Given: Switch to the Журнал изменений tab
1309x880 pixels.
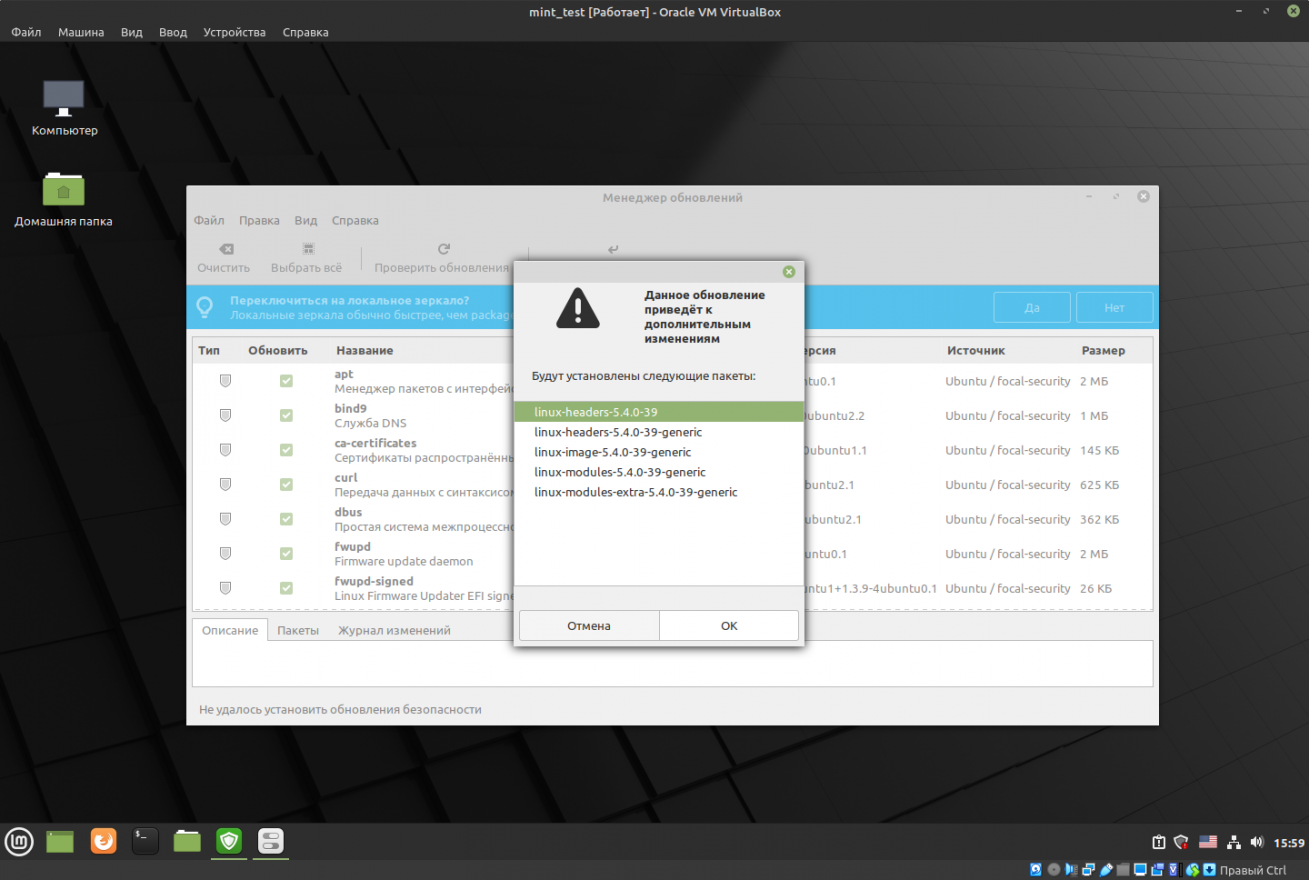Looking at the screenshot, I should tap(394, 630).
